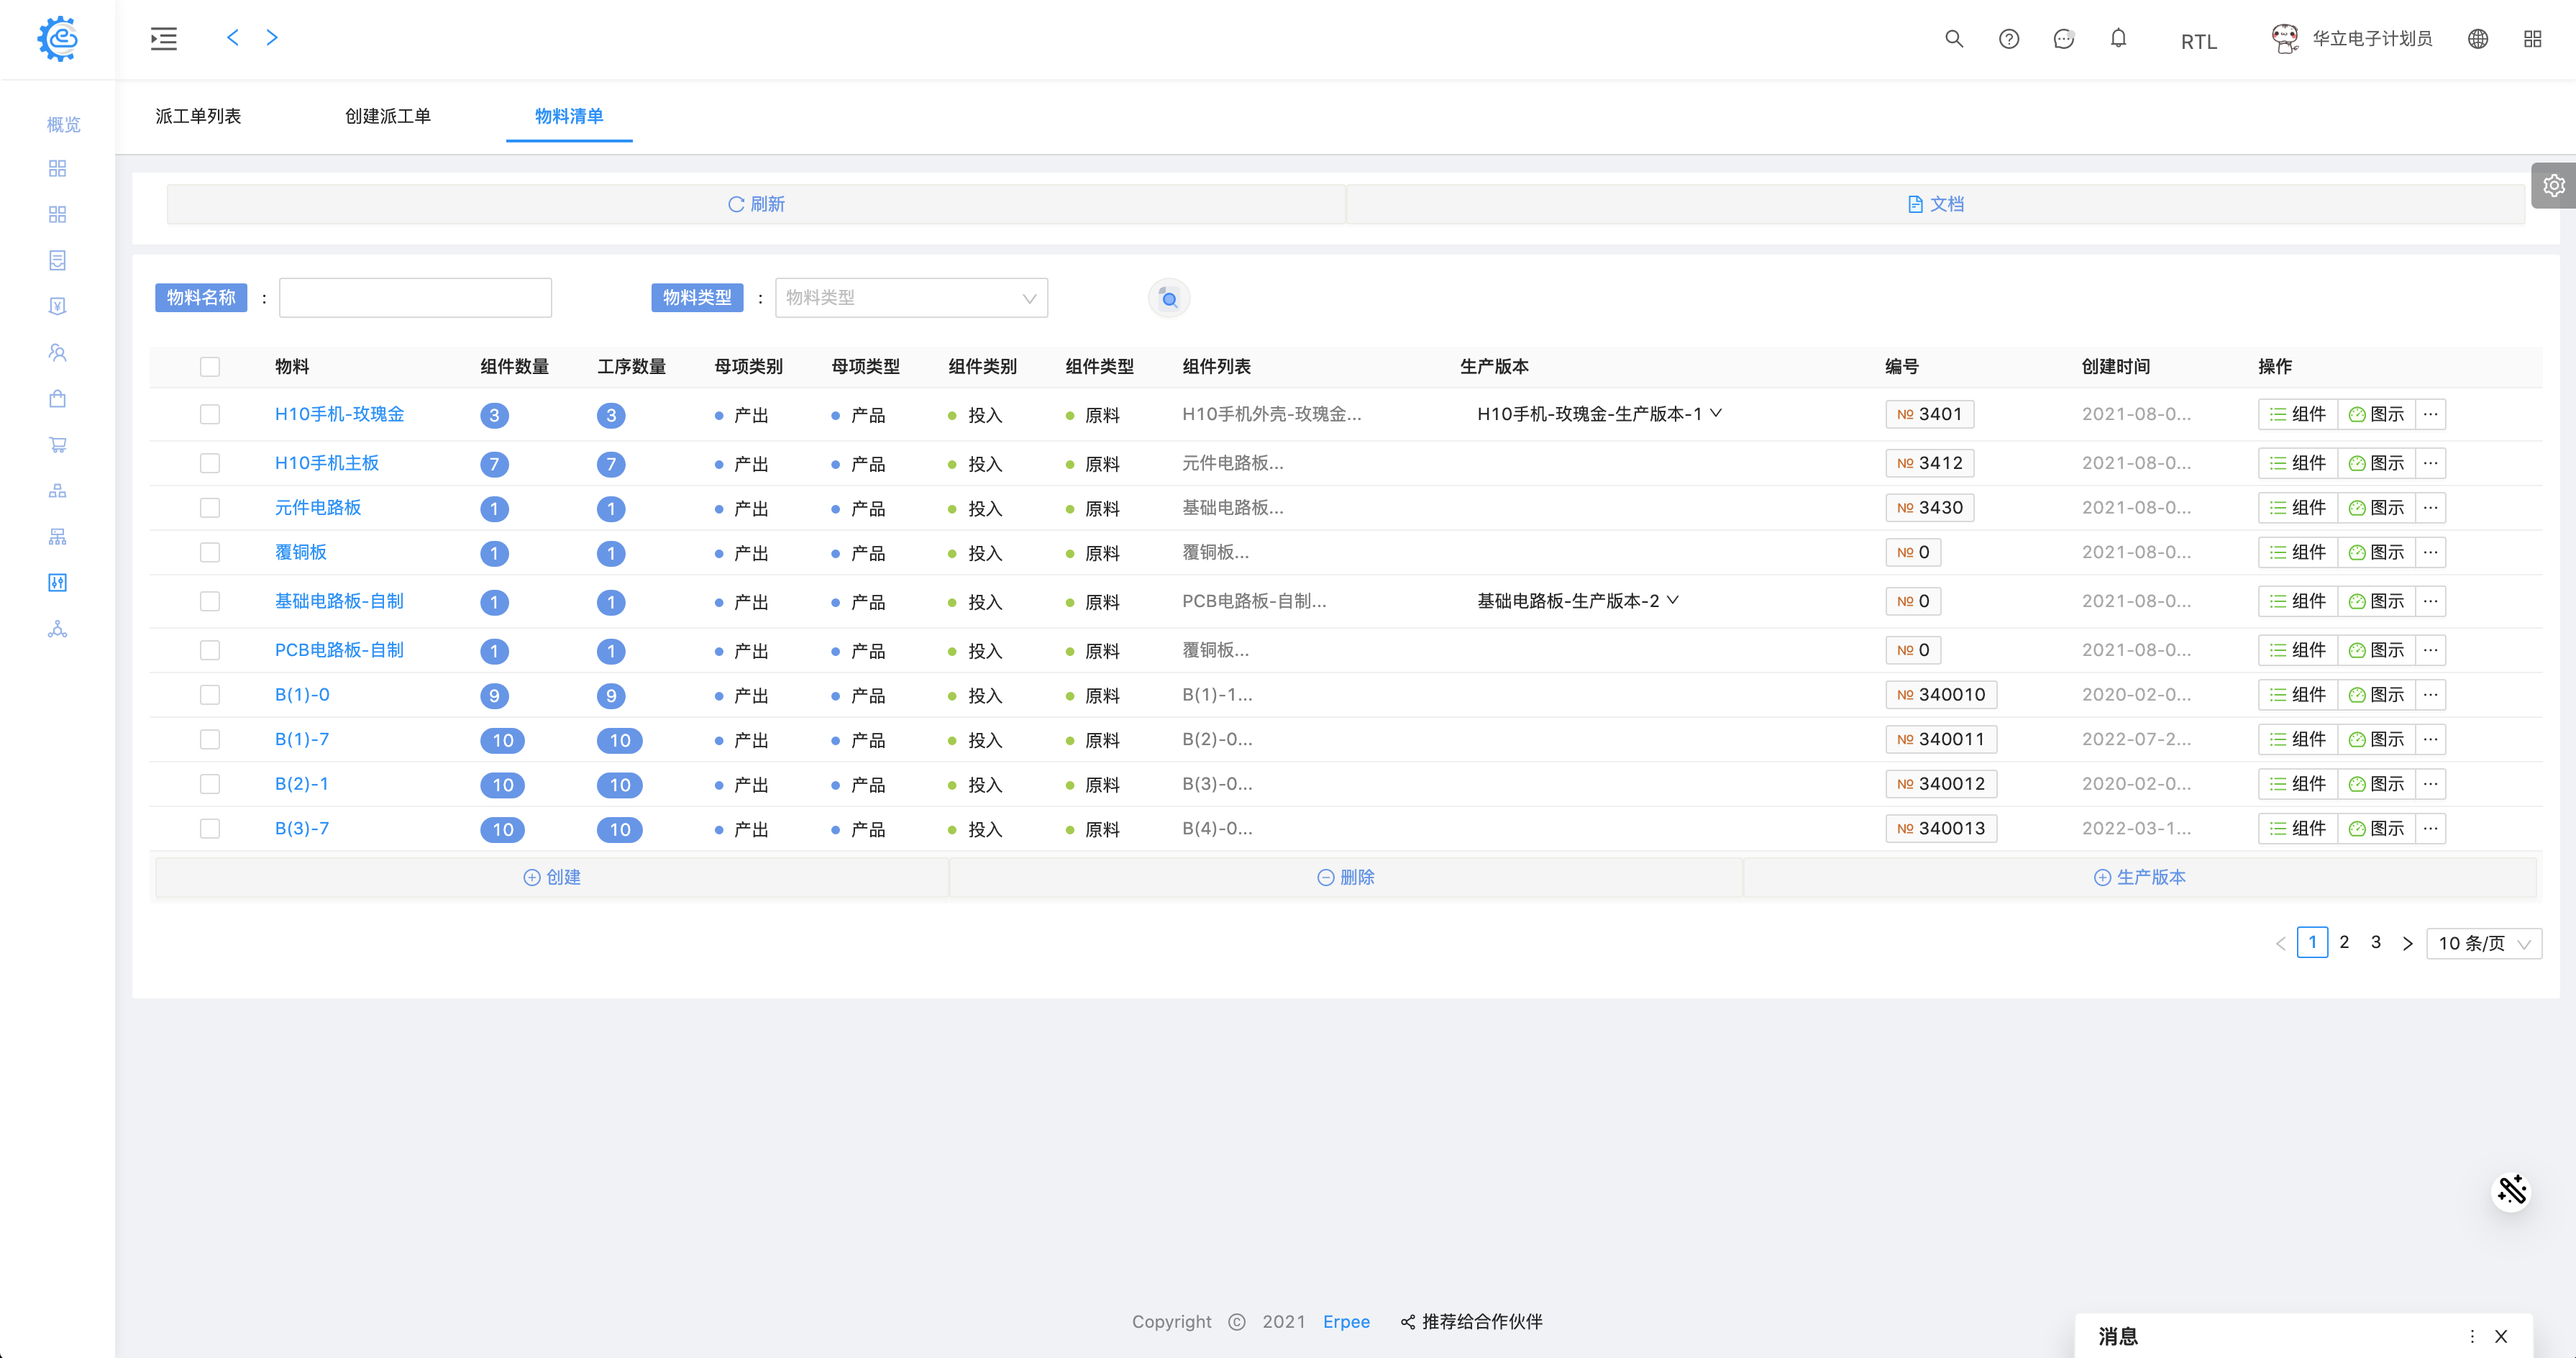Switch to 创建派工单 tab

(387, 116)
